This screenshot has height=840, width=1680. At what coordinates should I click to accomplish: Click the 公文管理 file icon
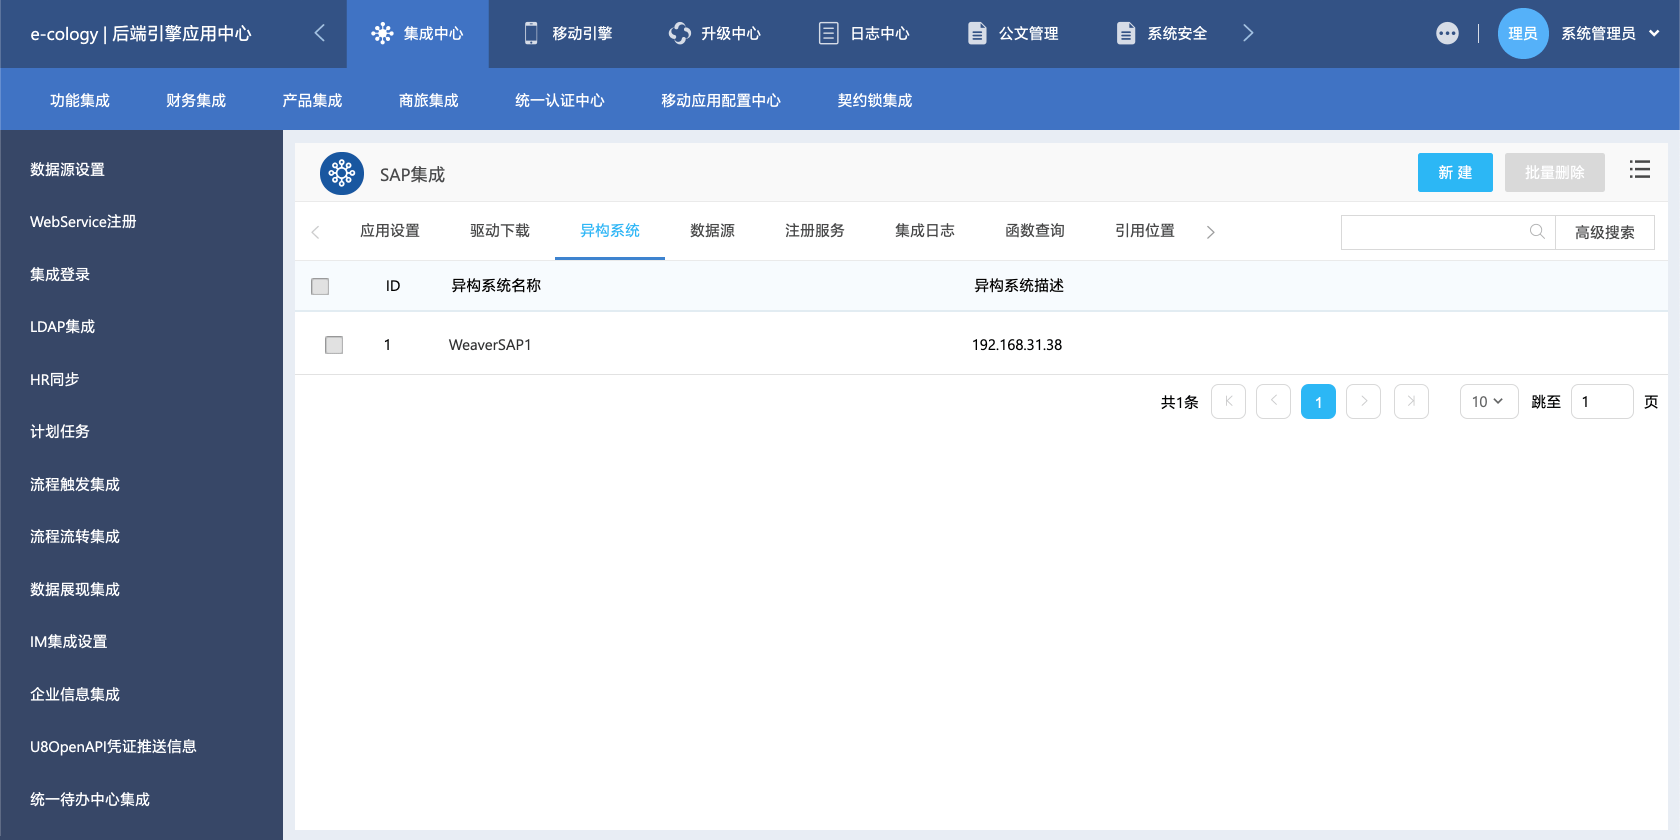click(x=977, y=33)
